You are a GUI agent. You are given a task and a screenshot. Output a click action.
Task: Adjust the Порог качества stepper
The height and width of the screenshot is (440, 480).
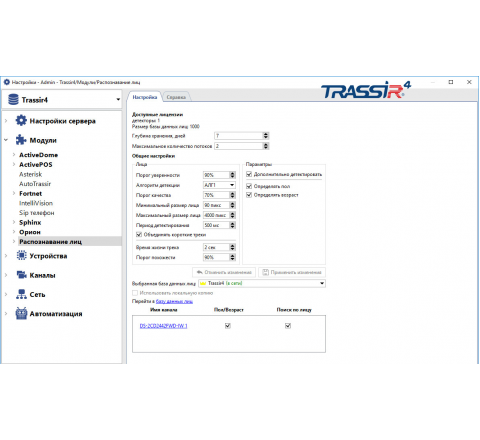click(x=233, y=195)
